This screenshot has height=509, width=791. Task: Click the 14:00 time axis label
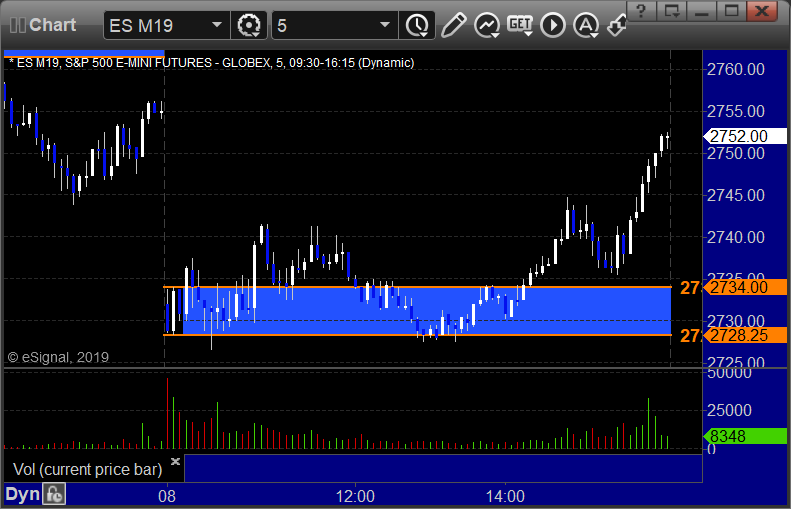click(x=505, y=496)
